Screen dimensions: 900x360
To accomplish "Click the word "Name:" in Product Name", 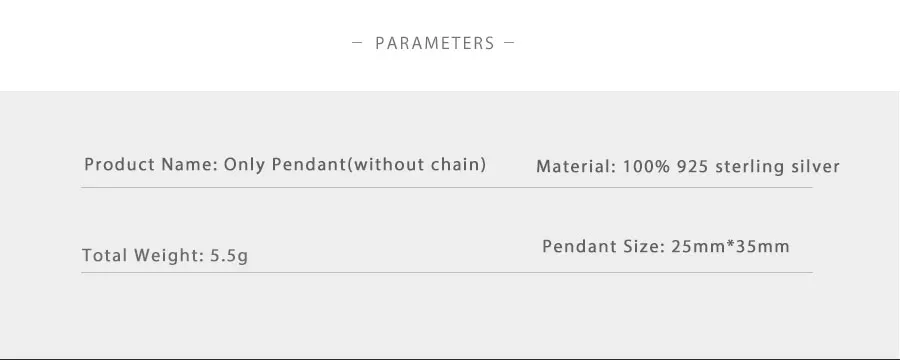I will [x=189, y=165].
